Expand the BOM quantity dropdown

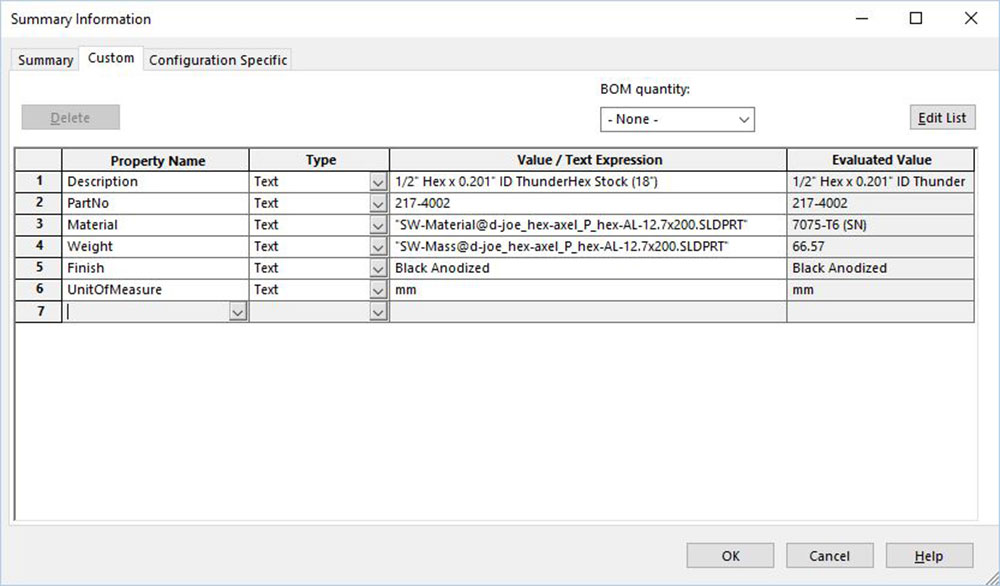(677, 119)
